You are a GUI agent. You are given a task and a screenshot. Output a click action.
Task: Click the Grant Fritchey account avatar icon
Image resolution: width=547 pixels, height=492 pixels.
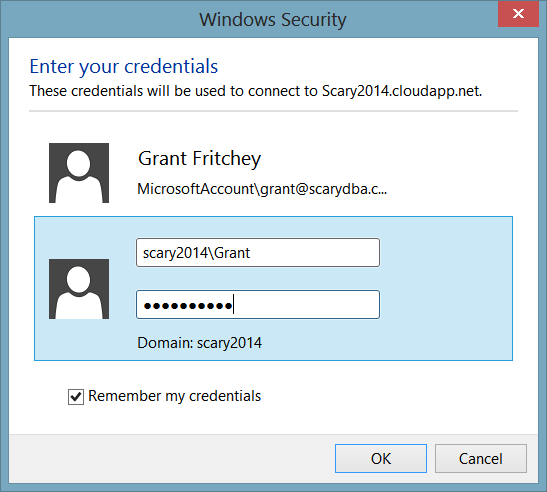[x=79, y=173]
